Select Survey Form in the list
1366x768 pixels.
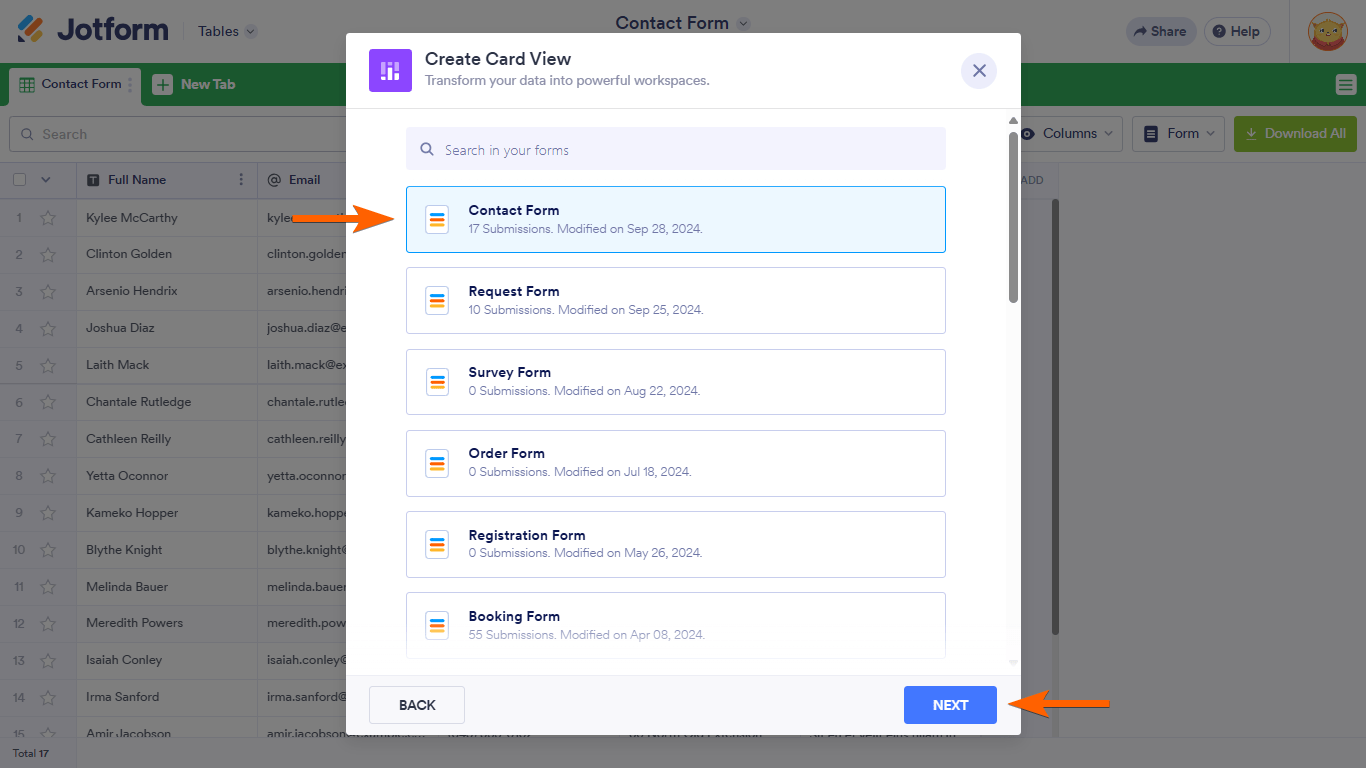(x=676, y=382)
